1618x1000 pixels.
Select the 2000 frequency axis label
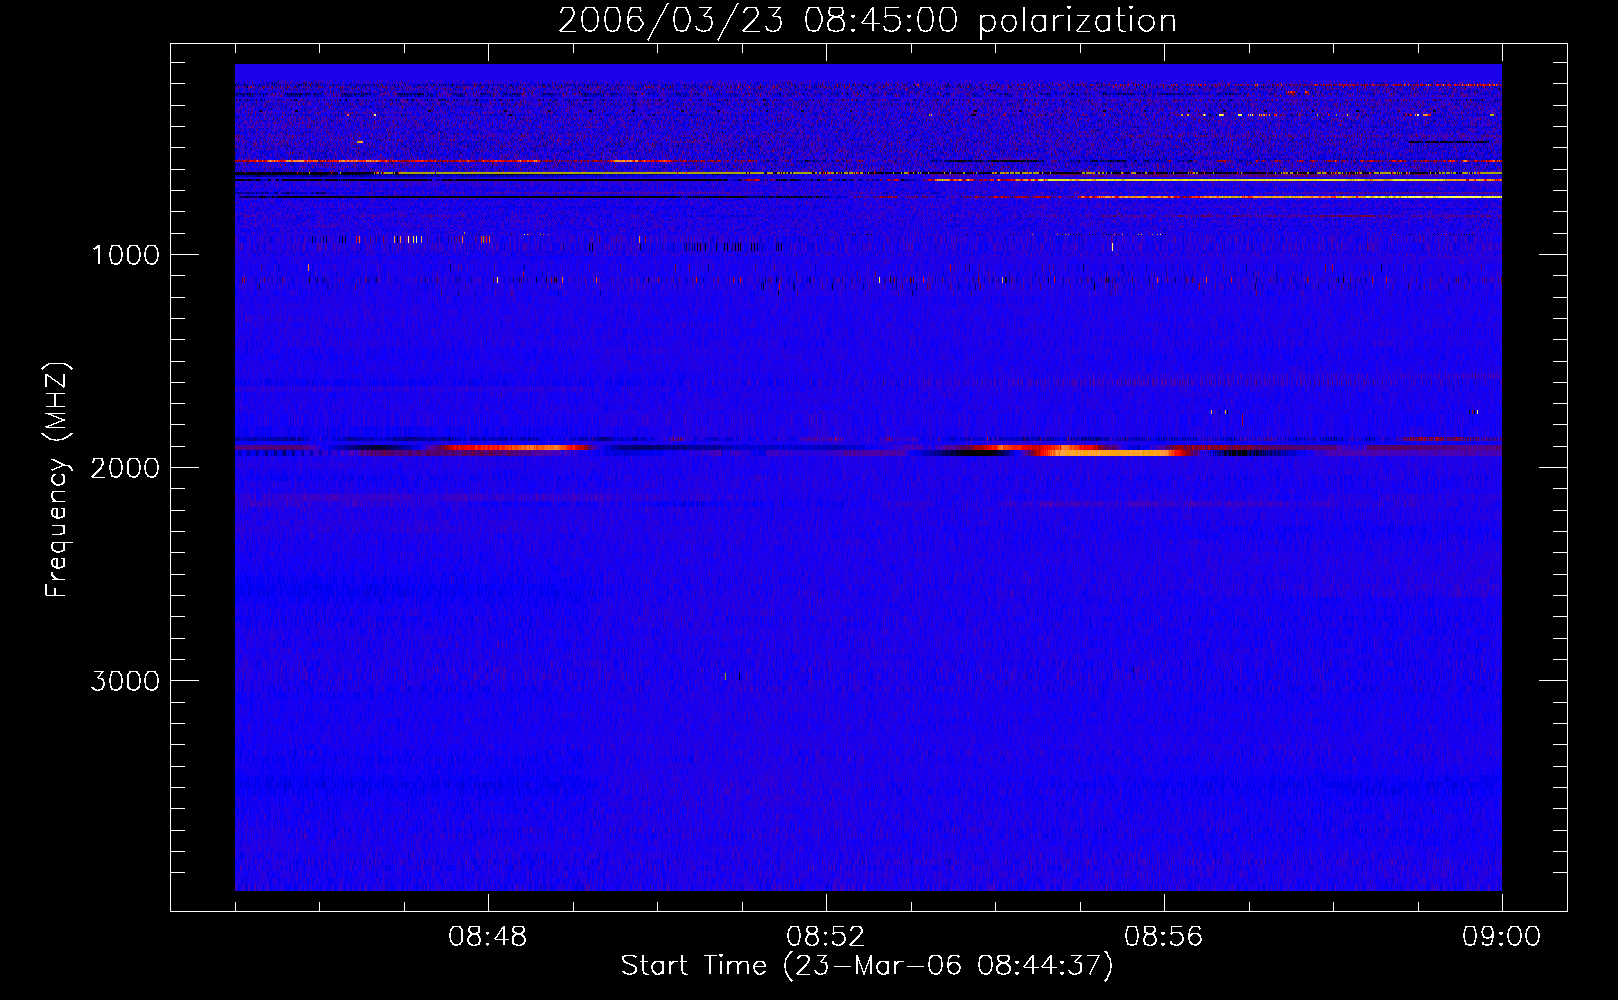[125, 468]
